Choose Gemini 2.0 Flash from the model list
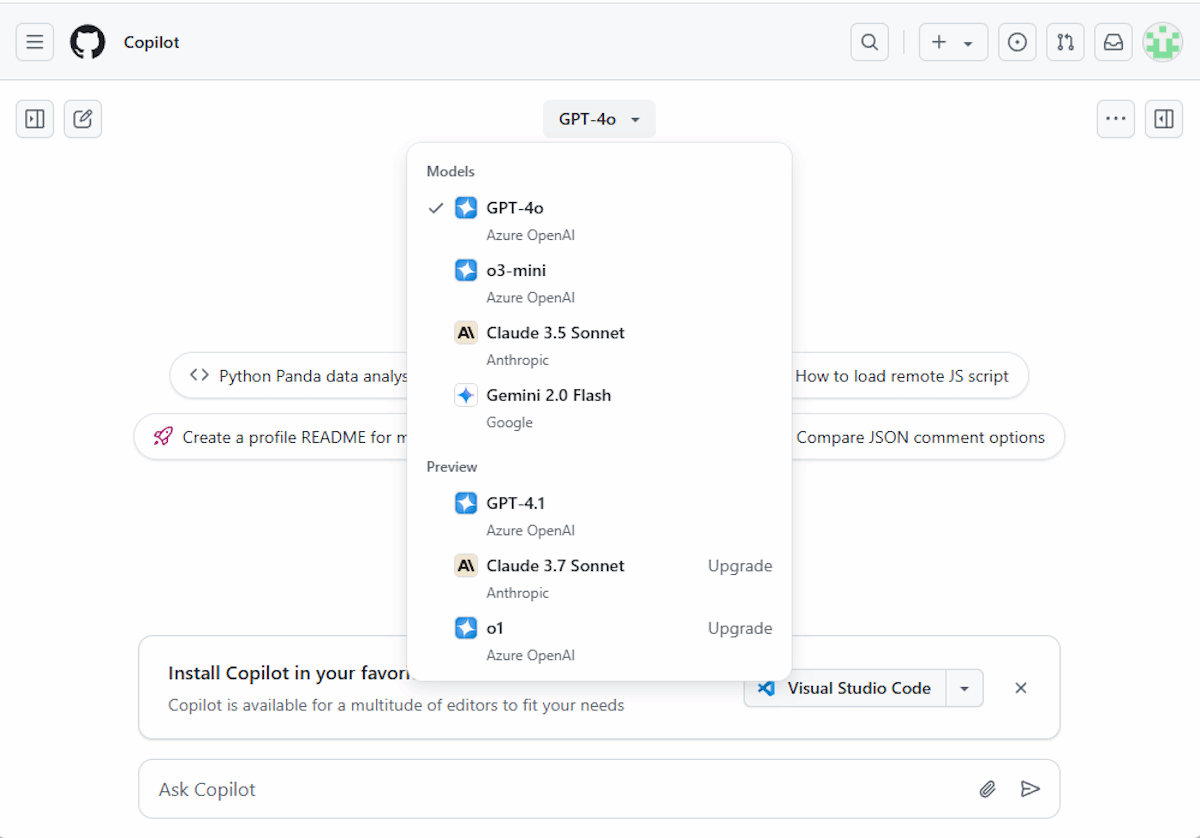The image size is (1200, 838). tap(548, 395)
